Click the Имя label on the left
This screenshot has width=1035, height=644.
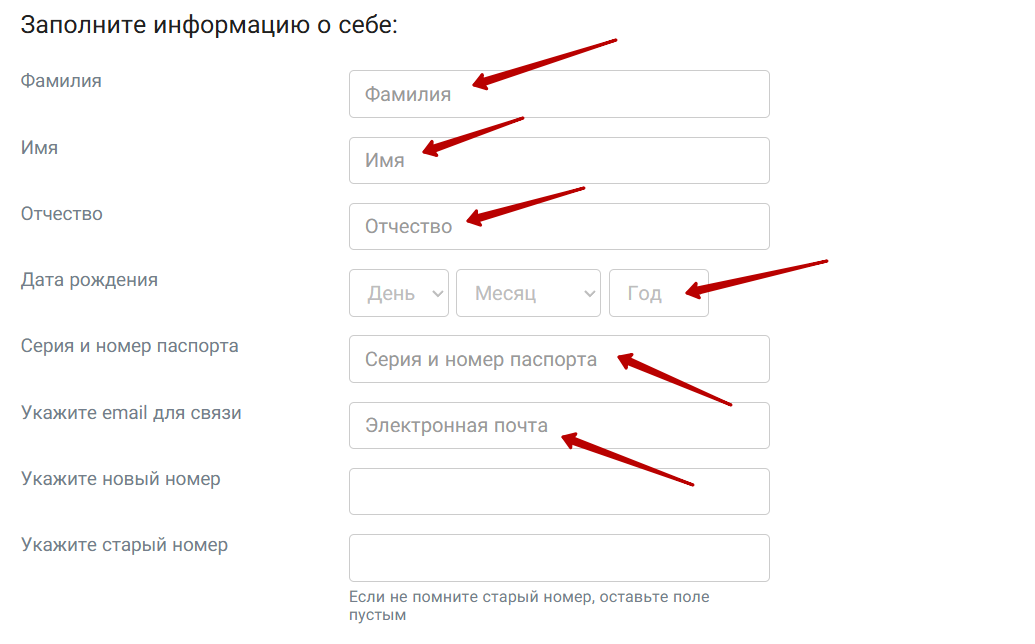click(x=39, y=147)
